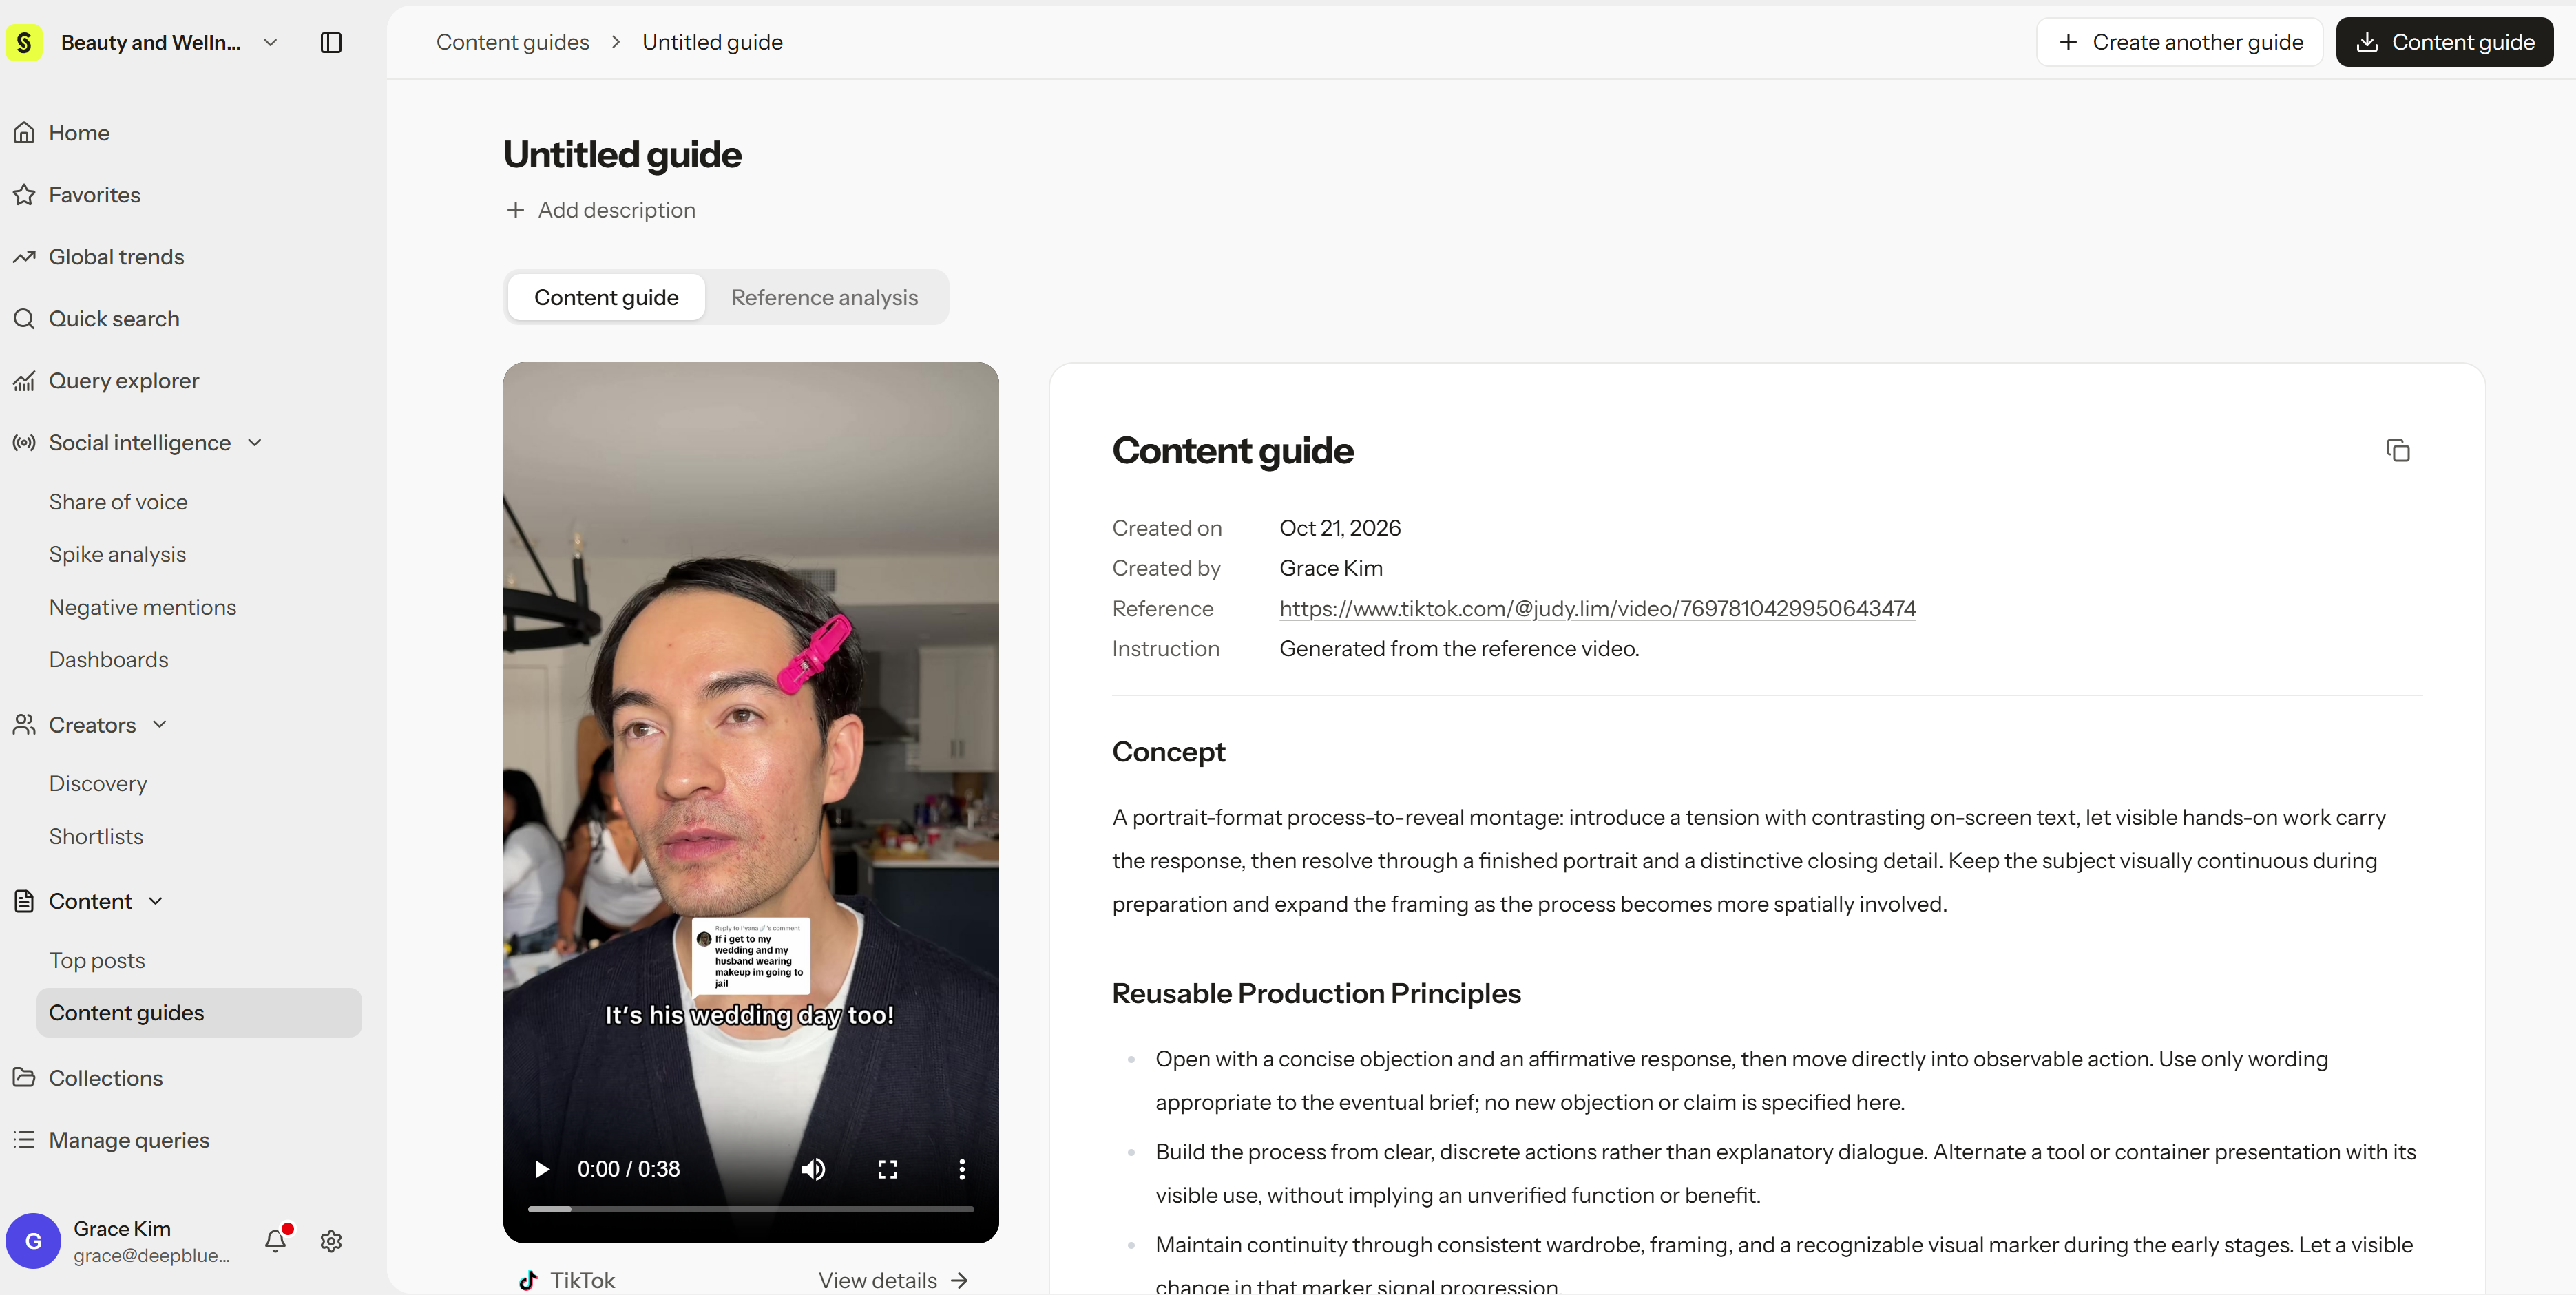Image resolution: width=2576 pixels, height=1295 pixels.
Task: Open Spike analysis
Action: 117,554
